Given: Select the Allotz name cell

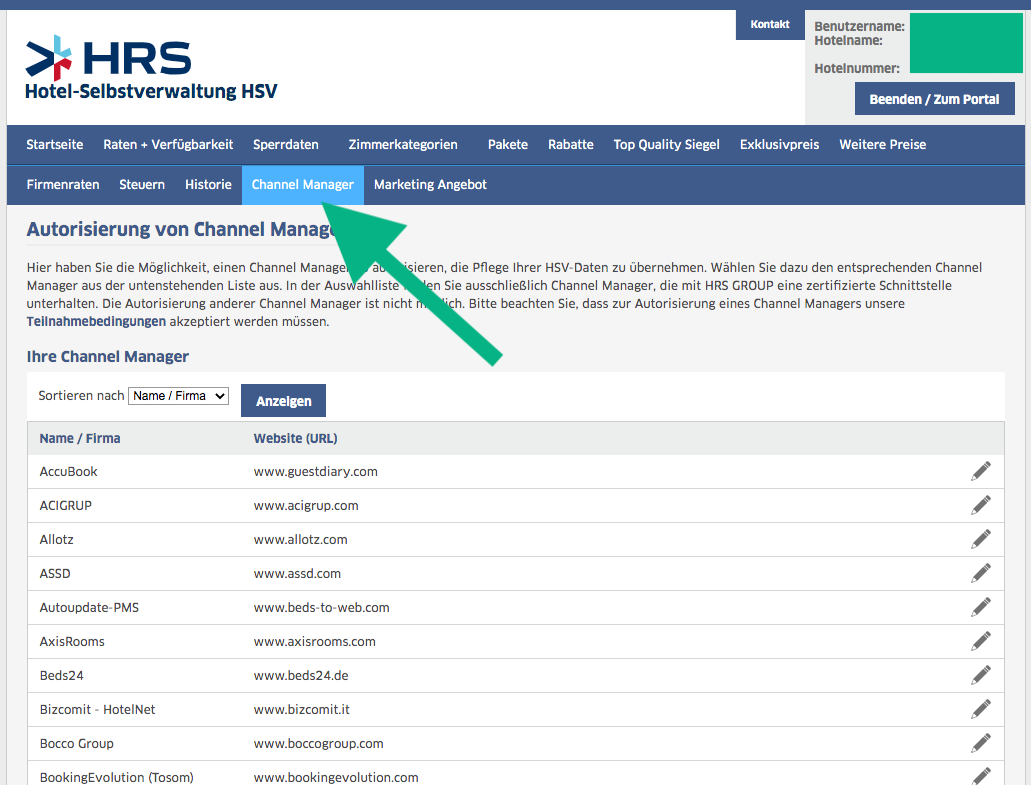Looking at the screenshot, I should coord(57,540).
